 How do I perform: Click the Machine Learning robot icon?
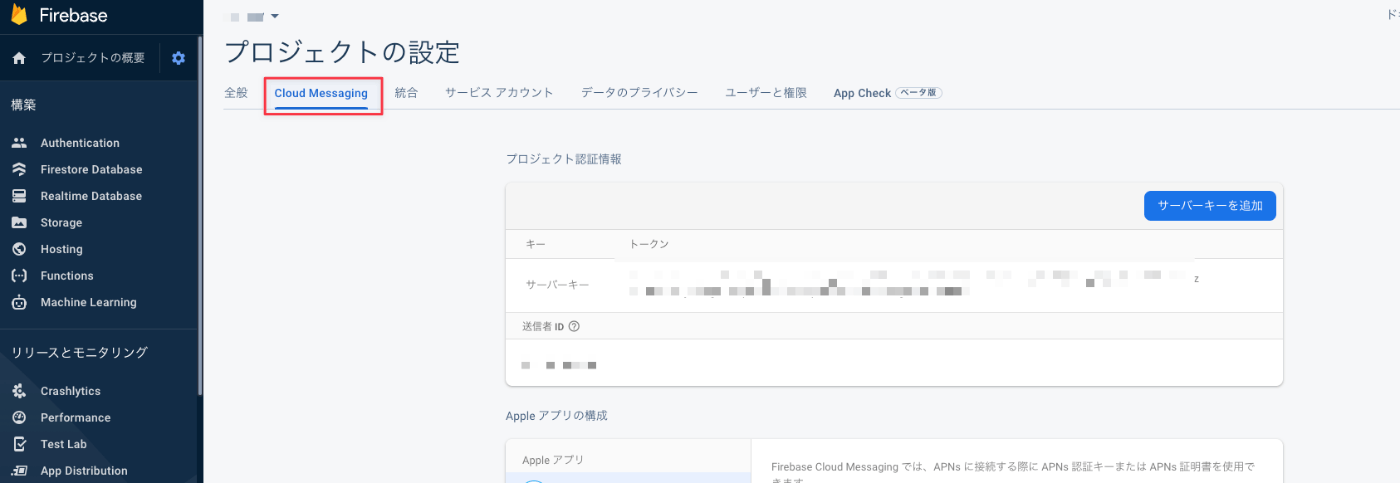(x=19, y=302)
